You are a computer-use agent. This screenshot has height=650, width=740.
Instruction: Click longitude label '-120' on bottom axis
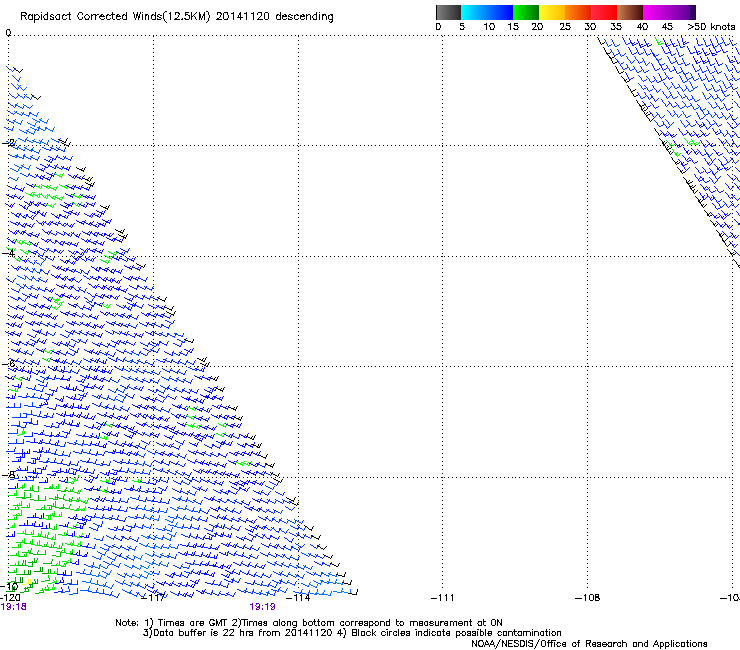click(10, 598)
